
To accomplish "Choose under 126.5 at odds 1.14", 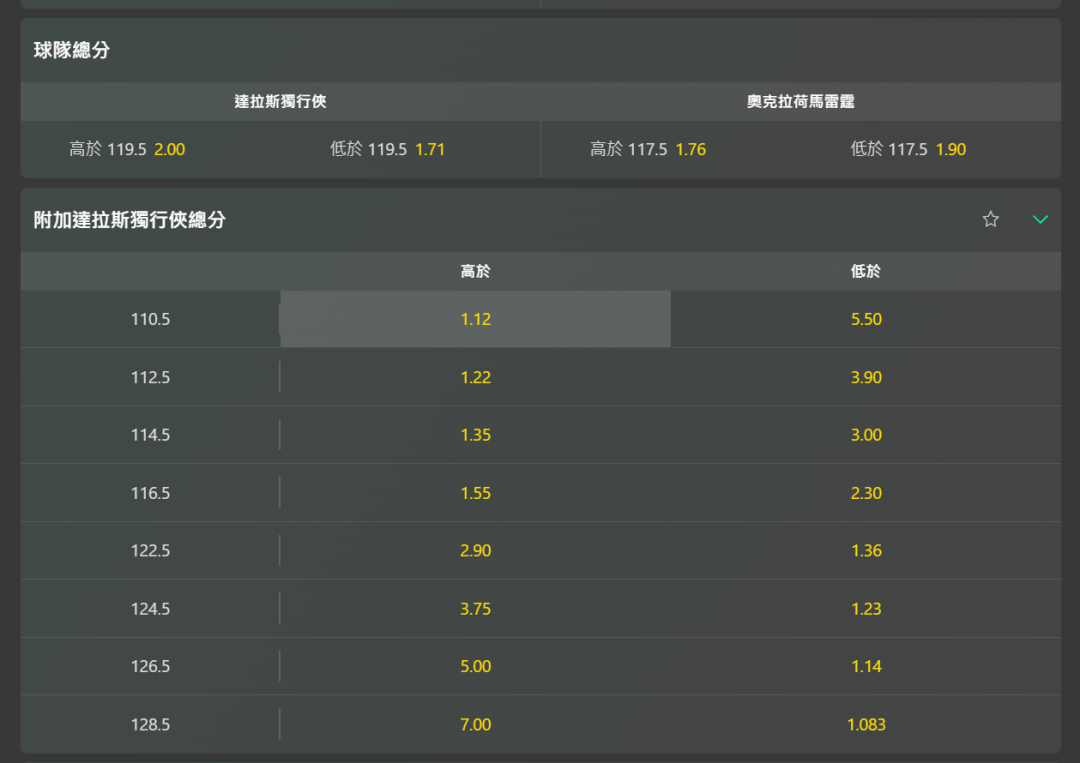I will coord(865,667).
